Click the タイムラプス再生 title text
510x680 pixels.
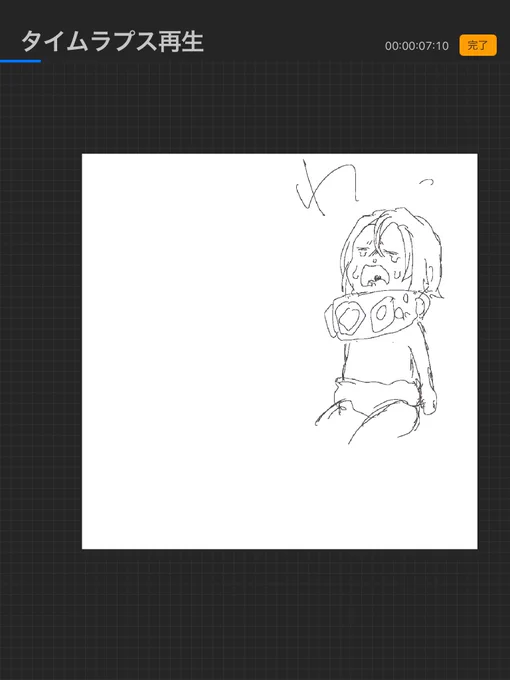112,42
